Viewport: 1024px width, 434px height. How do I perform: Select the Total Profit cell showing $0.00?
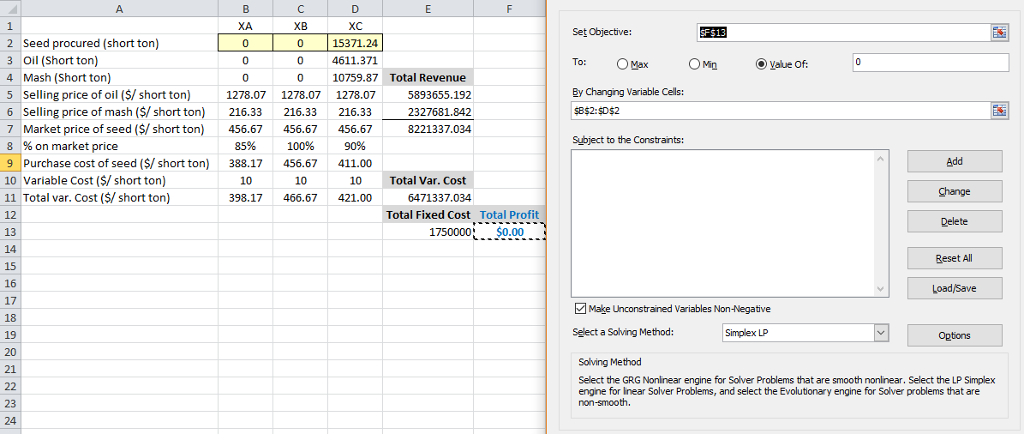510,232
